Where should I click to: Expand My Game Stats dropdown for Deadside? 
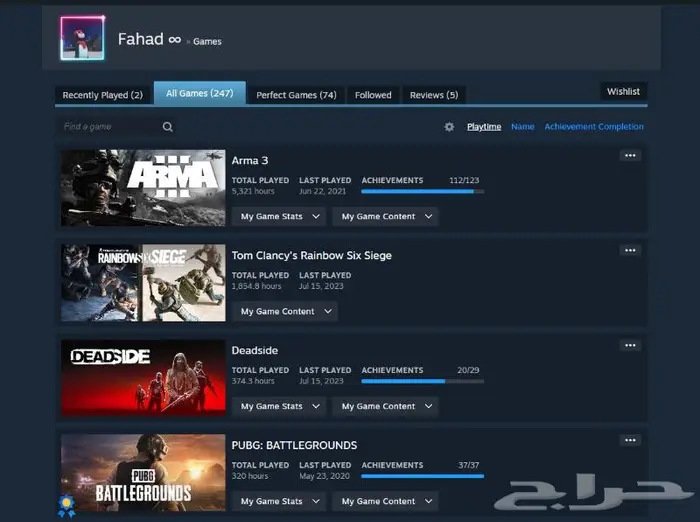click(x=279, y=406)
